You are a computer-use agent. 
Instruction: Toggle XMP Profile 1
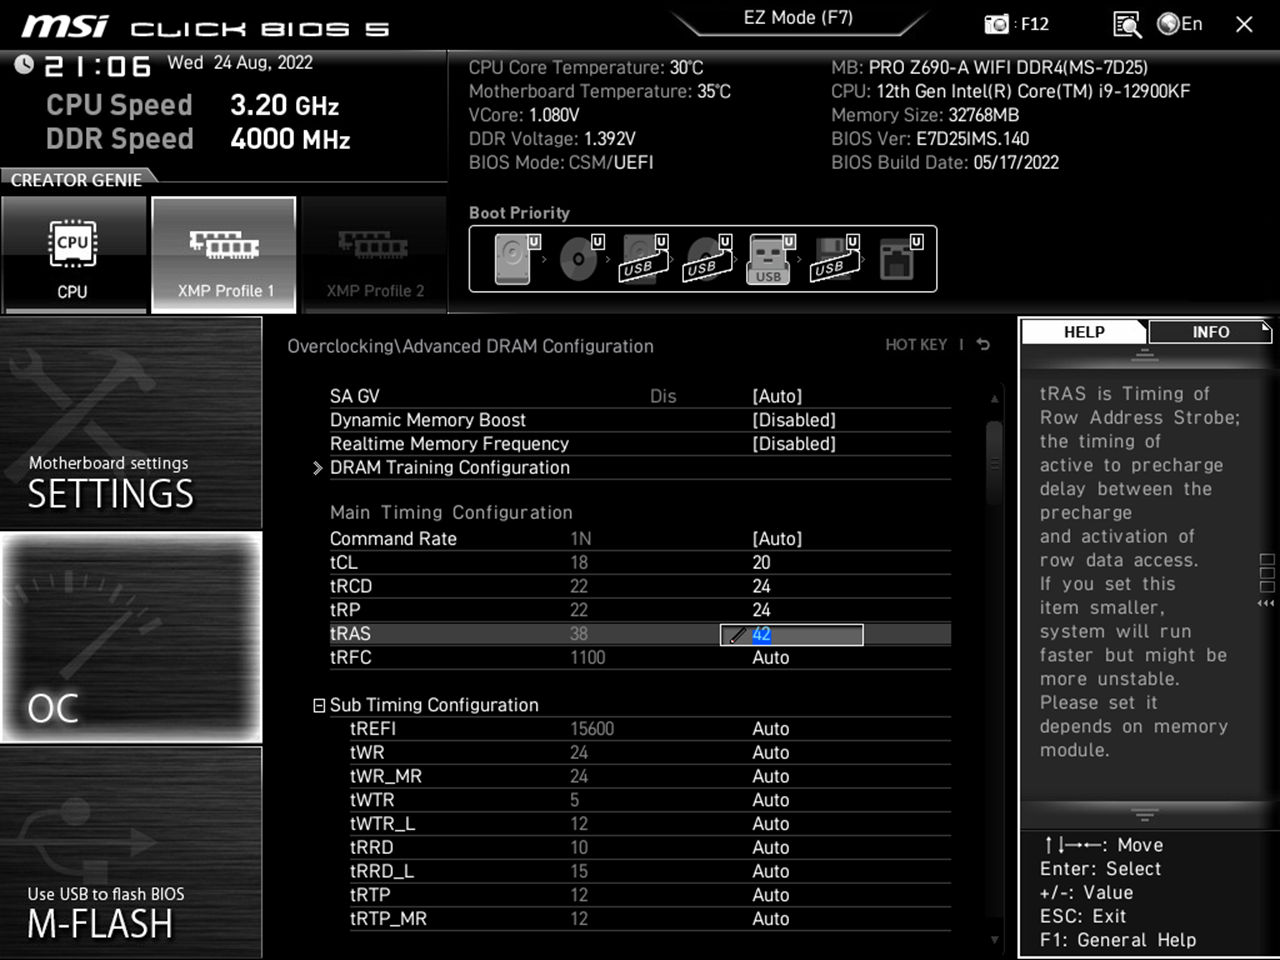point(224,254)
